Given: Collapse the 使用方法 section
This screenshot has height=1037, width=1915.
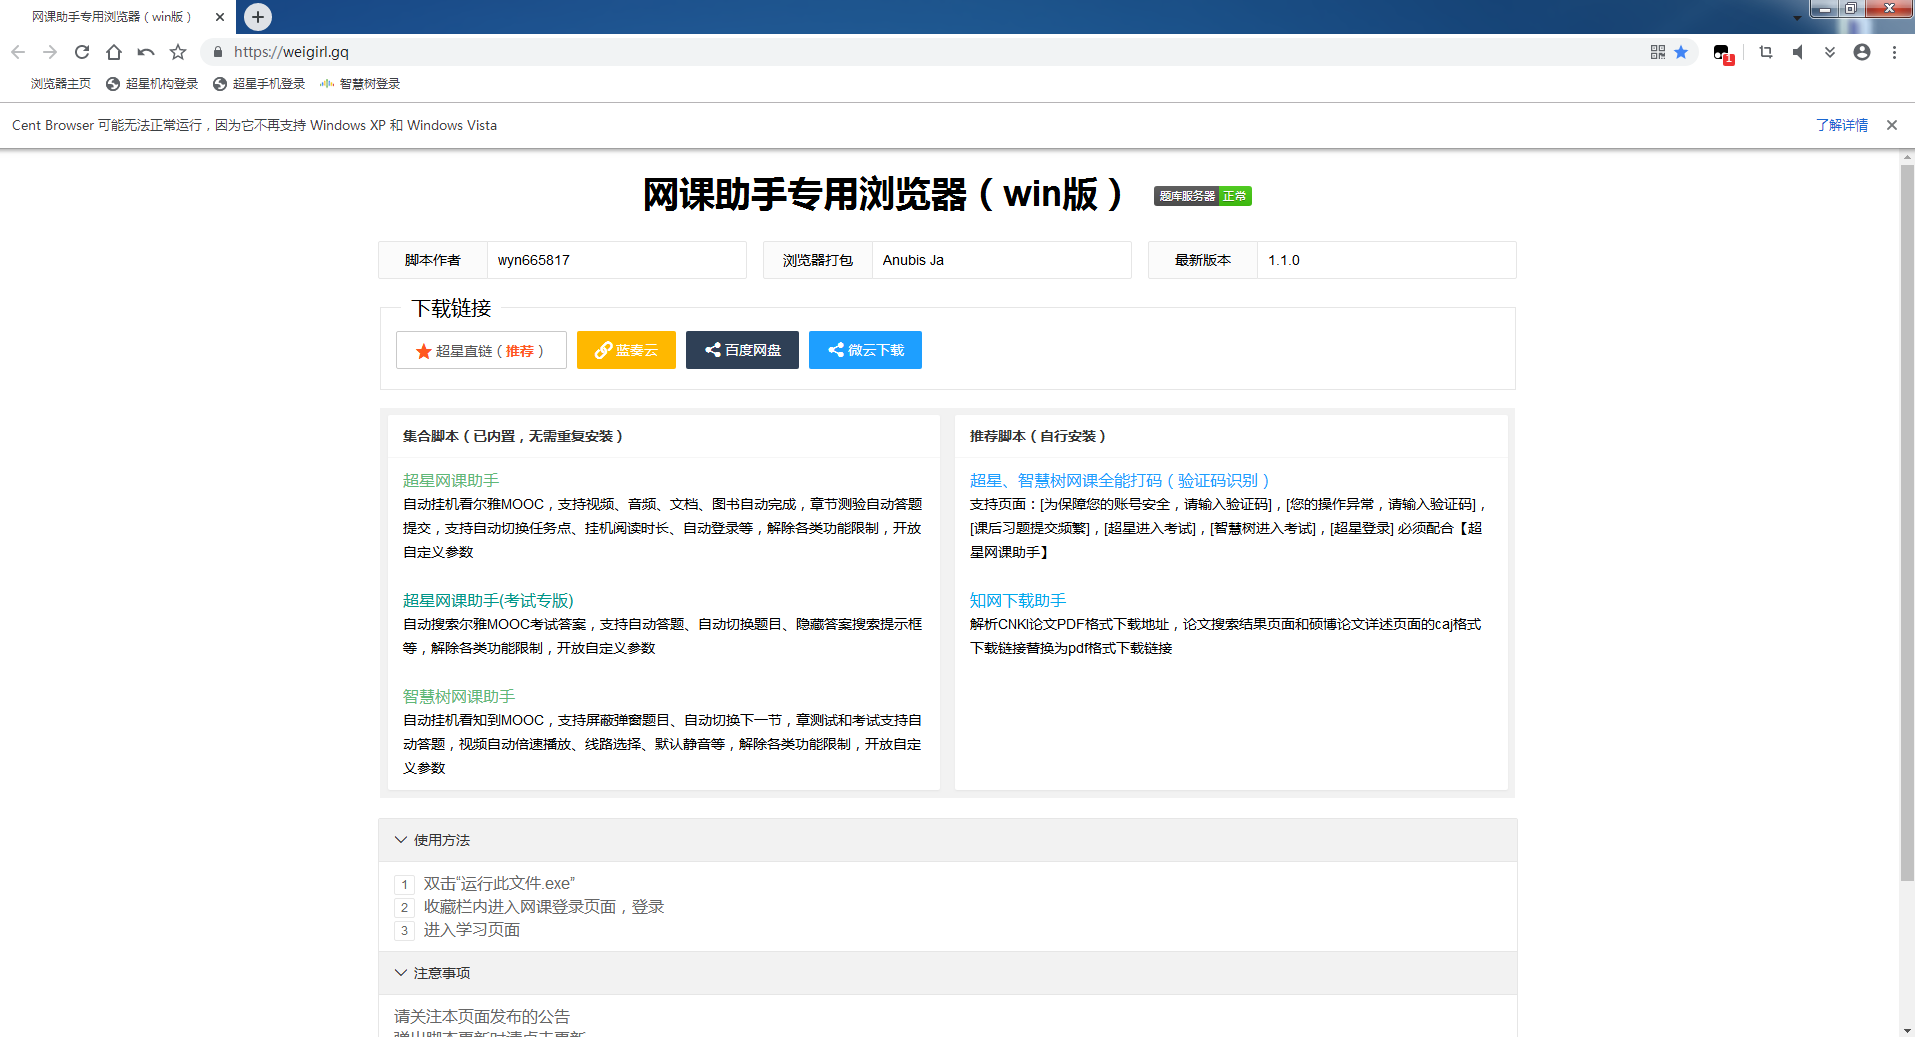Looking at the screenshot, I should 947,840.
